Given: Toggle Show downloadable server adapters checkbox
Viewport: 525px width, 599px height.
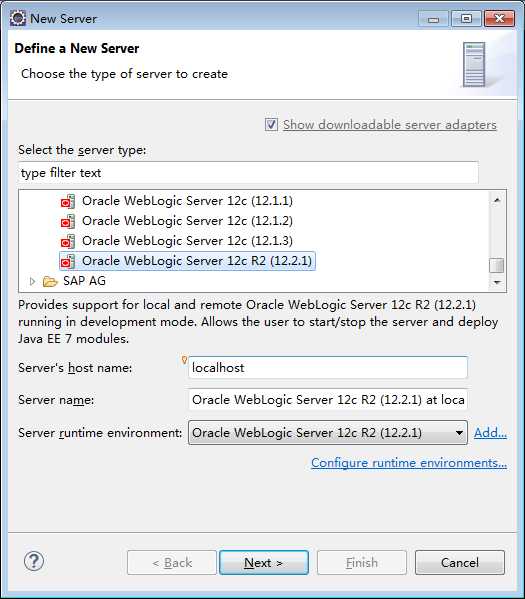Looking at the screenshot, I should (271, 125).
